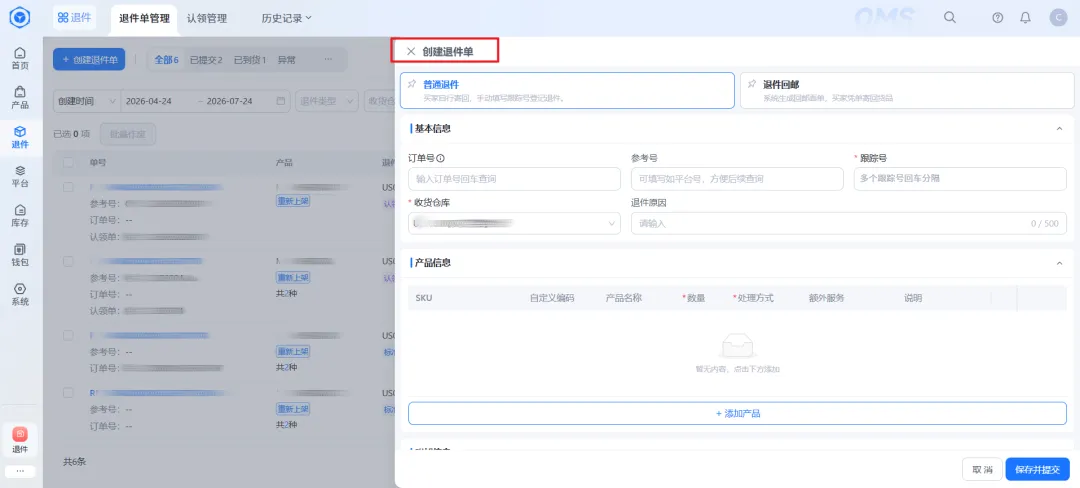This screenshot has height=488, width=1080.
Task: Tick the fourth return order row checkbox
Action: [x=68, y=392]
